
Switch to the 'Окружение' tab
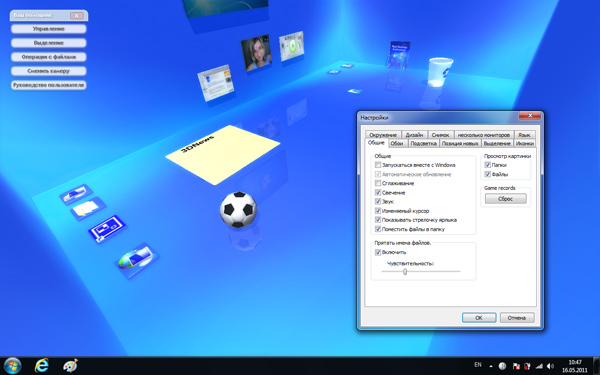click(x=383, y=135)
